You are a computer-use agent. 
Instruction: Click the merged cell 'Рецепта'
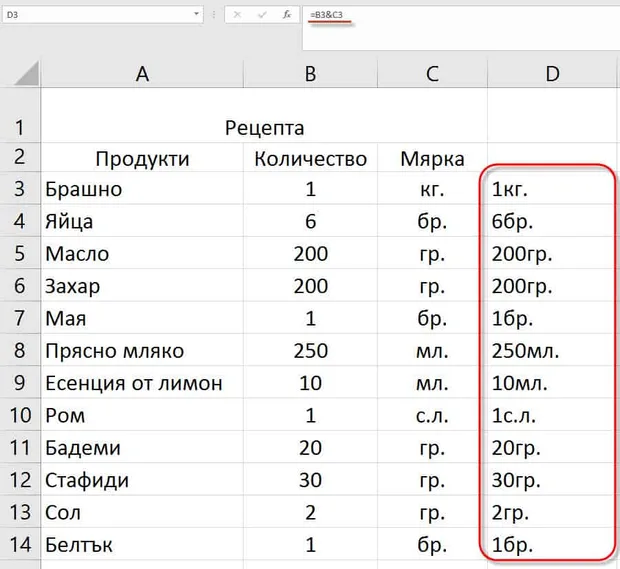264,115
